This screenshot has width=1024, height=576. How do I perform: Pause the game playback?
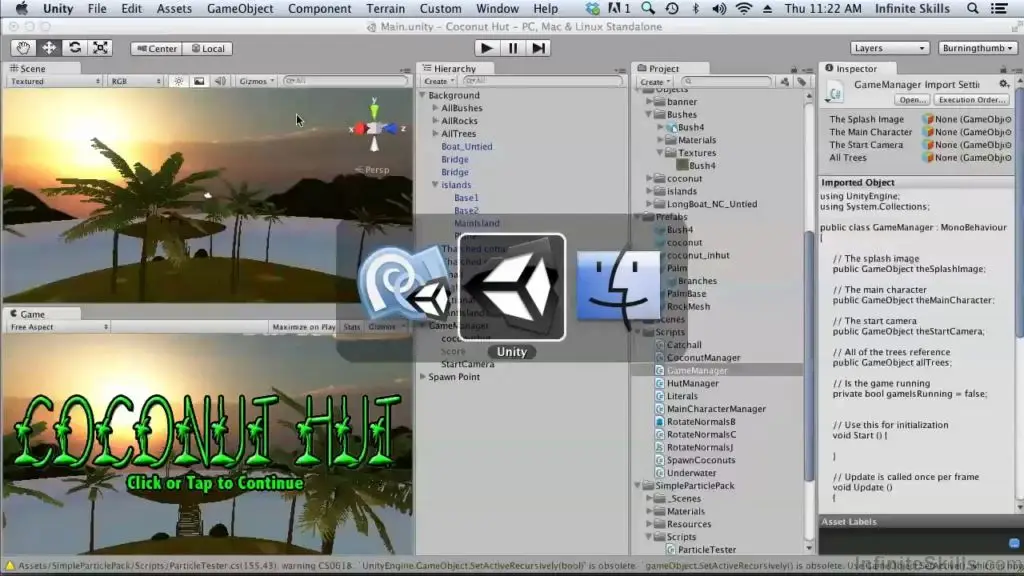click(x=513, y=48)
